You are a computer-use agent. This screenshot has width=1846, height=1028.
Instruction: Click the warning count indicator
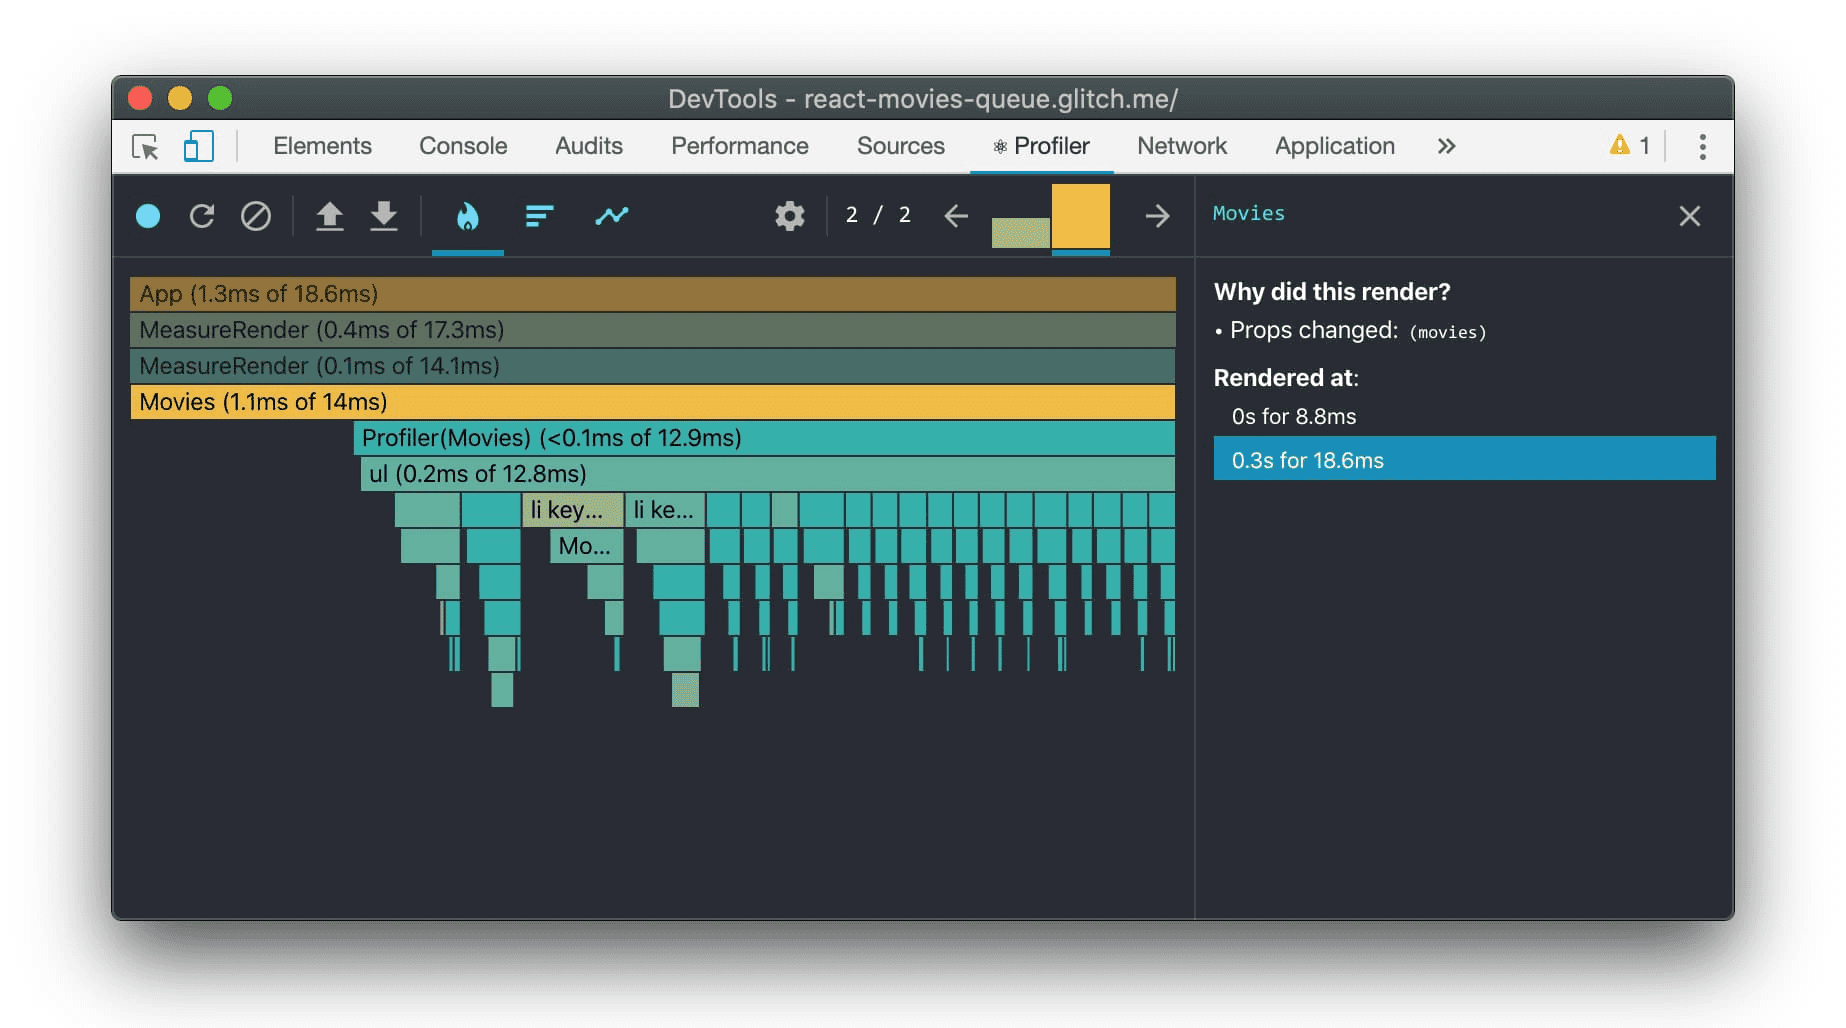pos(1629,146)
